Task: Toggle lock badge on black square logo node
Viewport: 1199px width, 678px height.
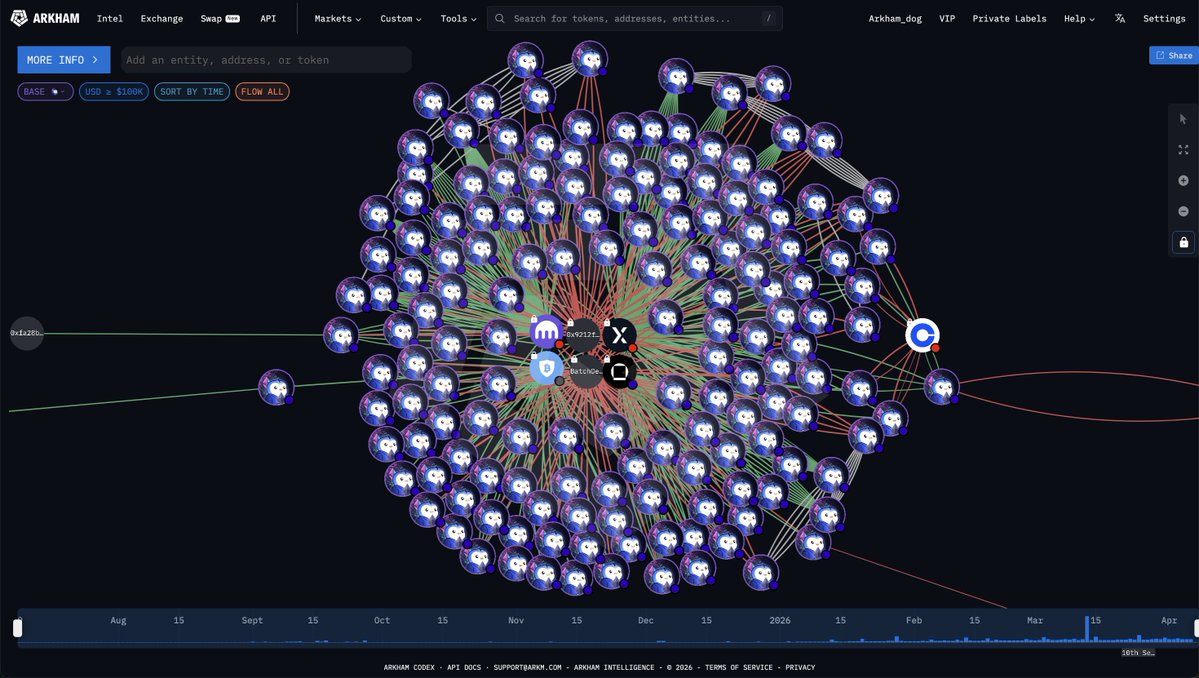Action: click(606, 359)
